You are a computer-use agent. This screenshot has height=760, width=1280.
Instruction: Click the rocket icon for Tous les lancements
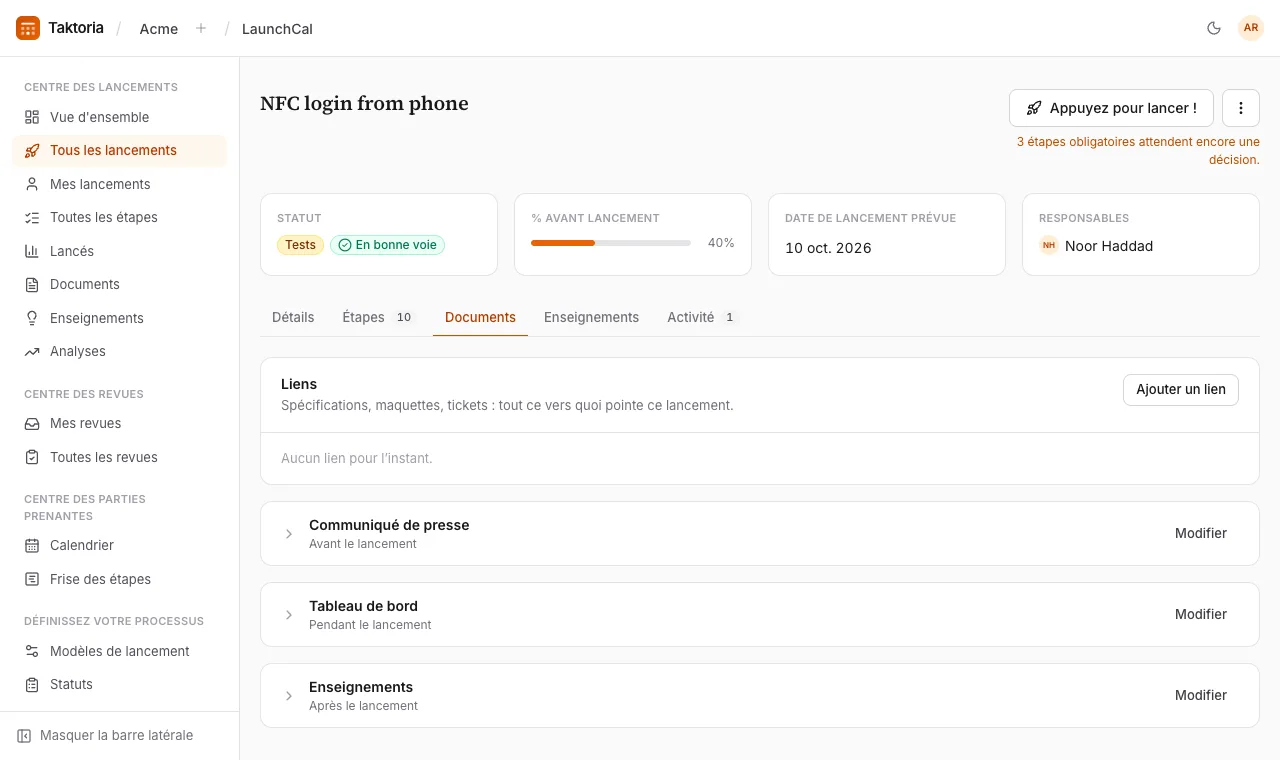pyautogui.click(x=32, y=151)
